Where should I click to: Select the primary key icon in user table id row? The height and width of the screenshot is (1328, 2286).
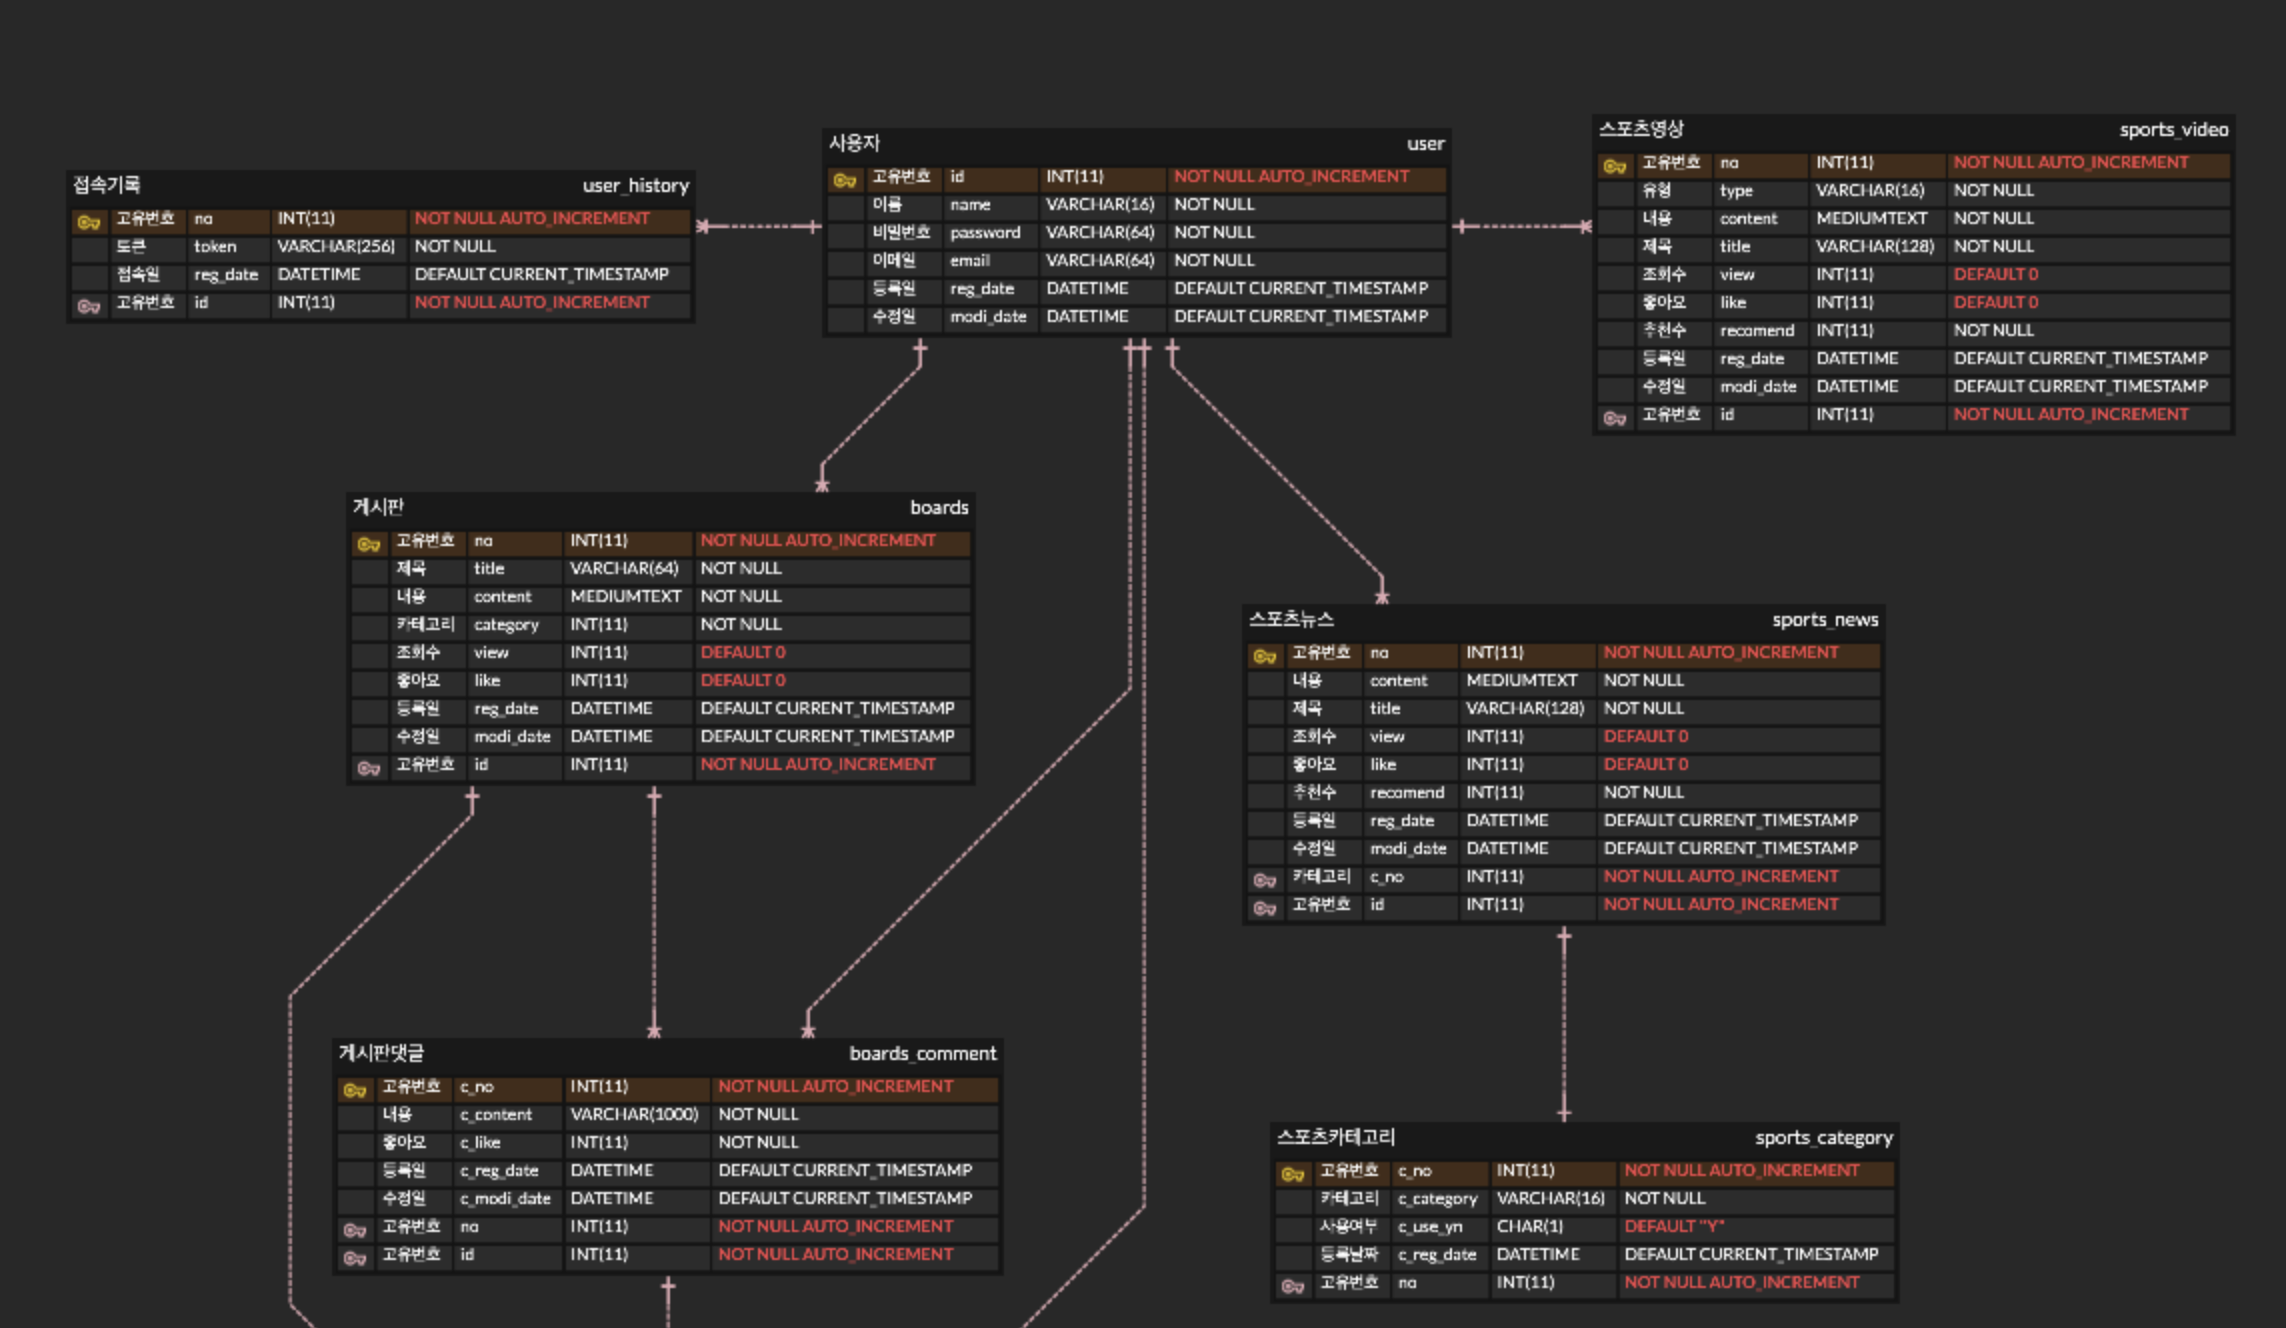(x=844, y=179)
